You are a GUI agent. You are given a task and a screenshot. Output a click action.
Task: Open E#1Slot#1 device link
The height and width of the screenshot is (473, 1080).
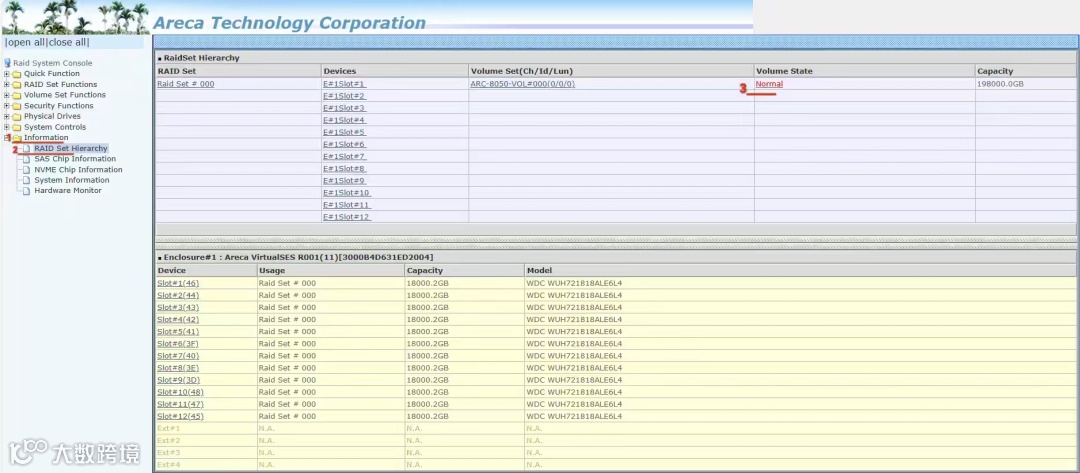click(x=344, y=84)
